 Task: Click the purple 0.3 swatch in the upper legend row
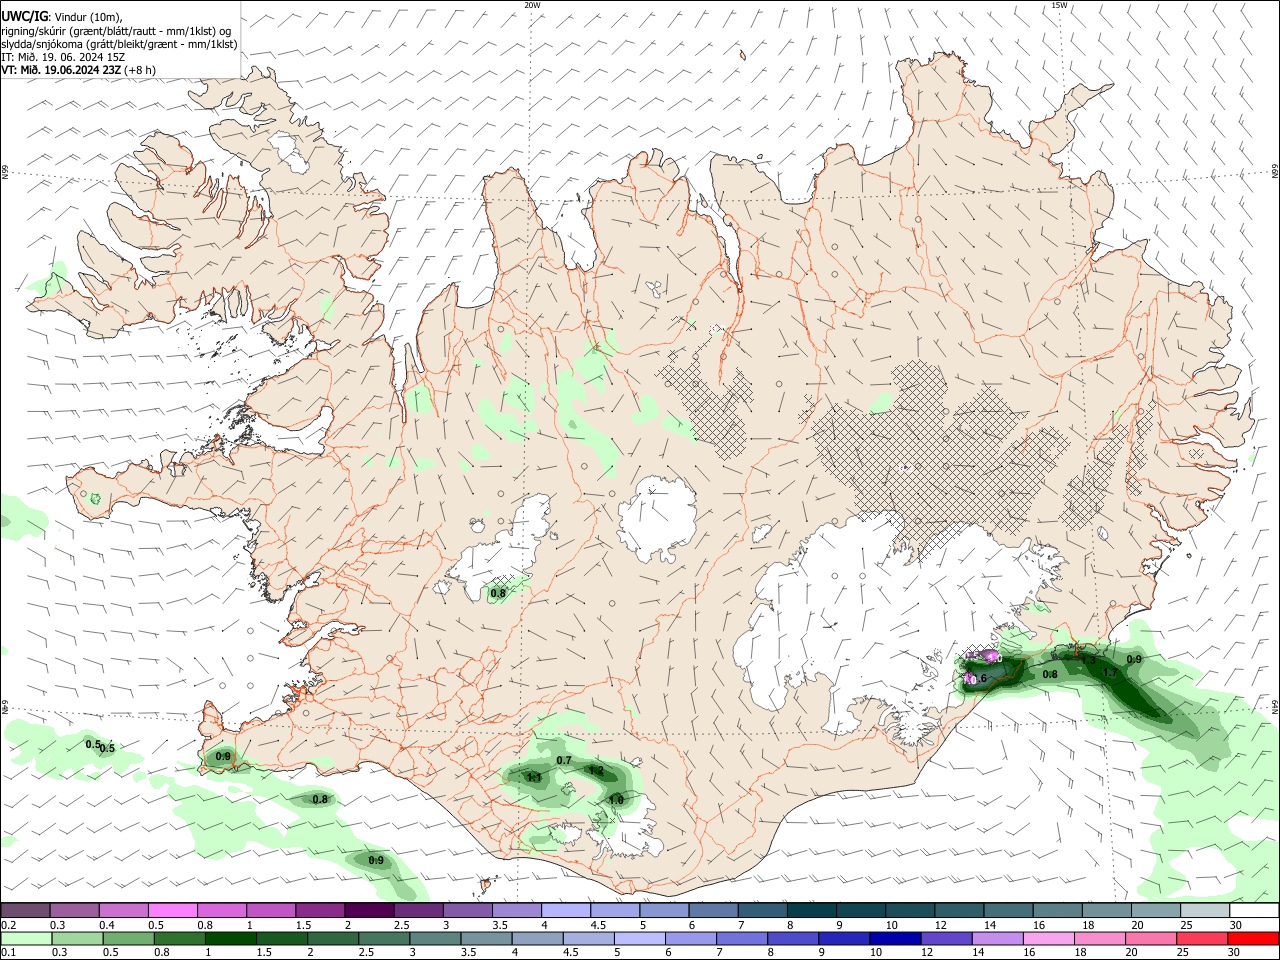tap(74, 910)
